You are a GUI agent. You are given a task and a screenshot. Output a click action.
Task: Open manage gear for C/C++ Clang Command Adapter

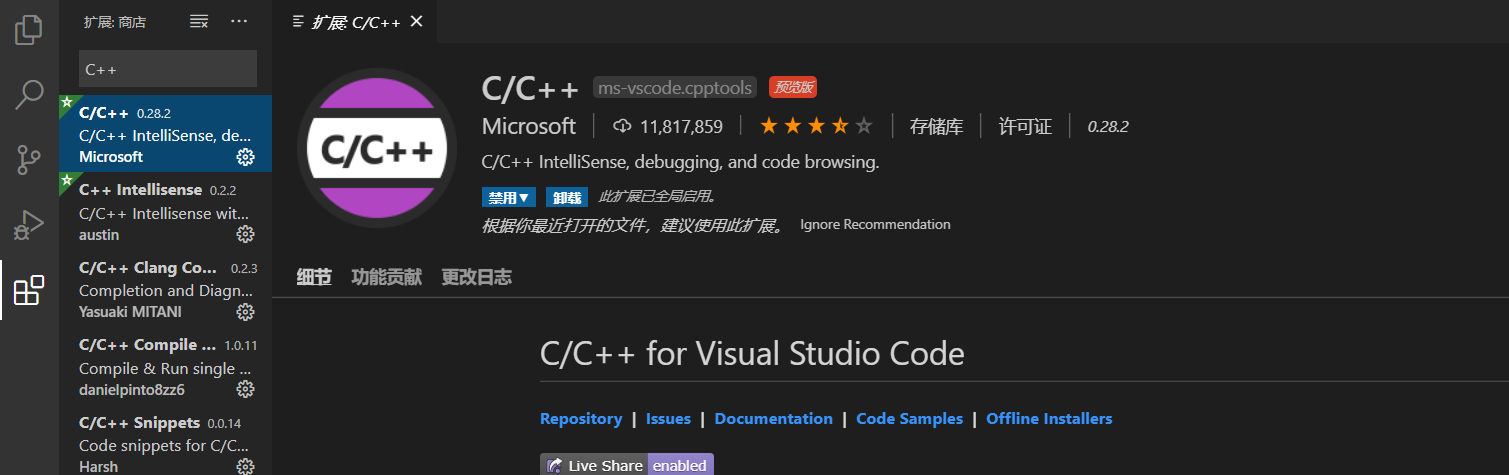point(245,312)
